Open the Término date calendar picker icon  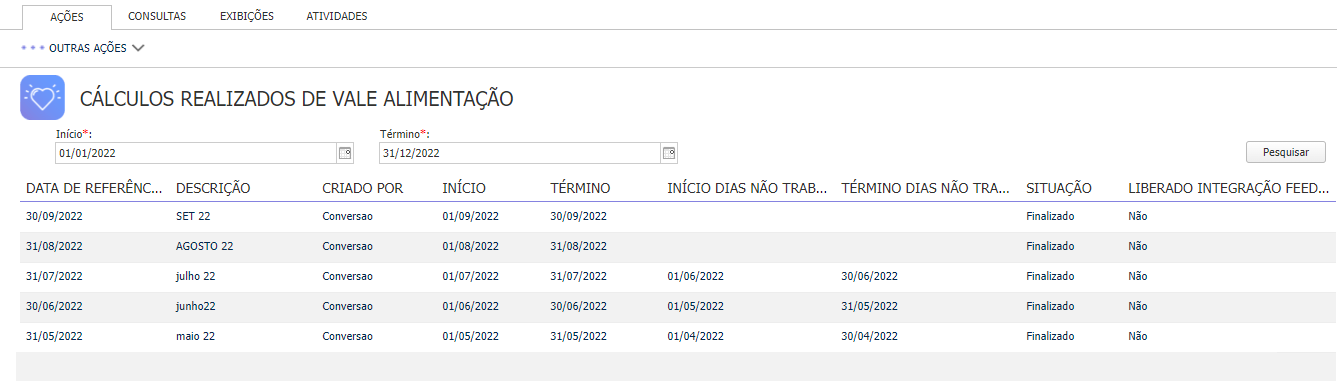669,153
